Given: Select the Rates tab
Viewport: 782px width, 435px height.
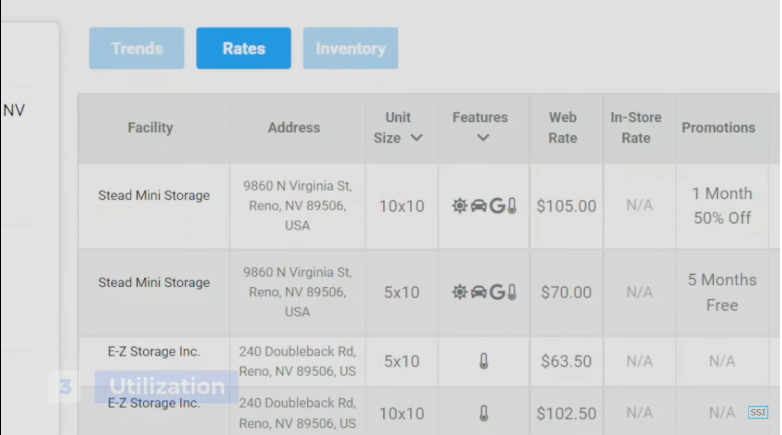Looking at the screenshot, I should tap(243, 48).
